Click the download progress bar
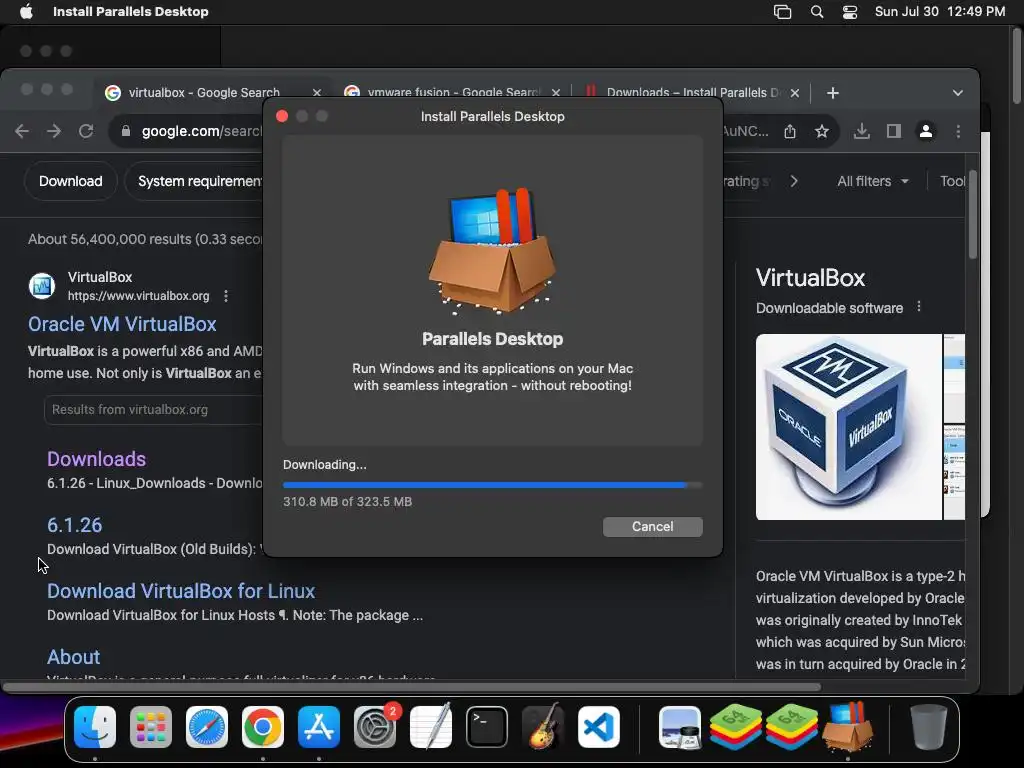The image size is (1024, 768). click(492, 485)
